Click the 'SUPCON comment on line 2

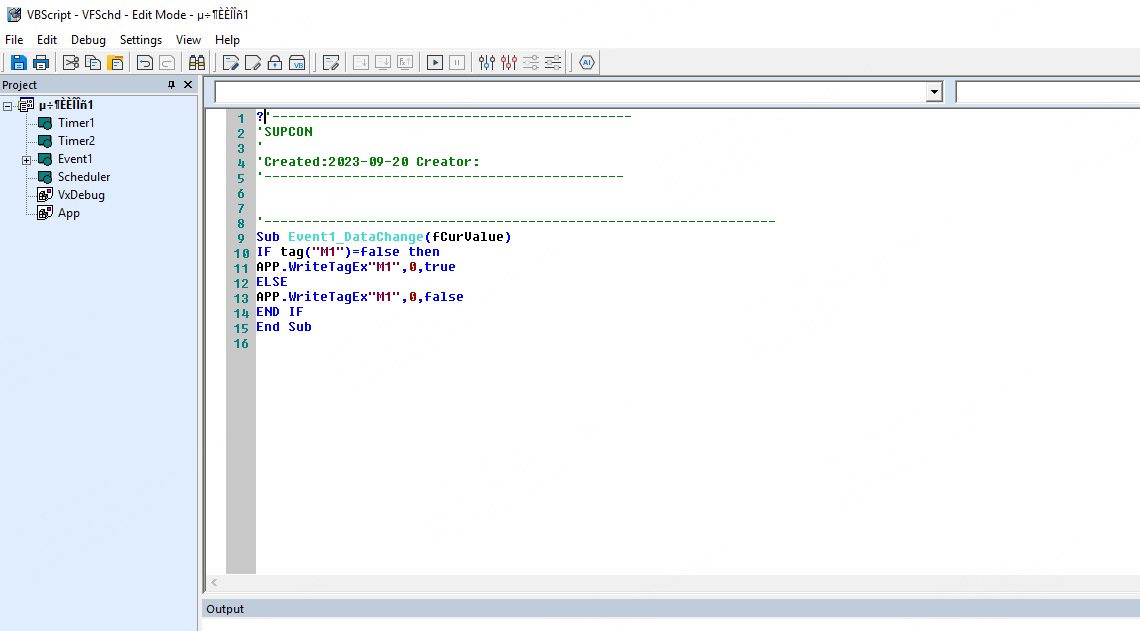pyautogui.click(x=285, y=132)
